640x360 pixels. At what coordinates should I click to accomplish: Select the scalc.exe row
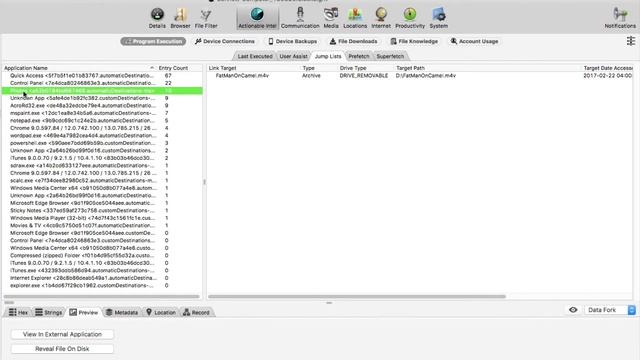click(102, 180)
